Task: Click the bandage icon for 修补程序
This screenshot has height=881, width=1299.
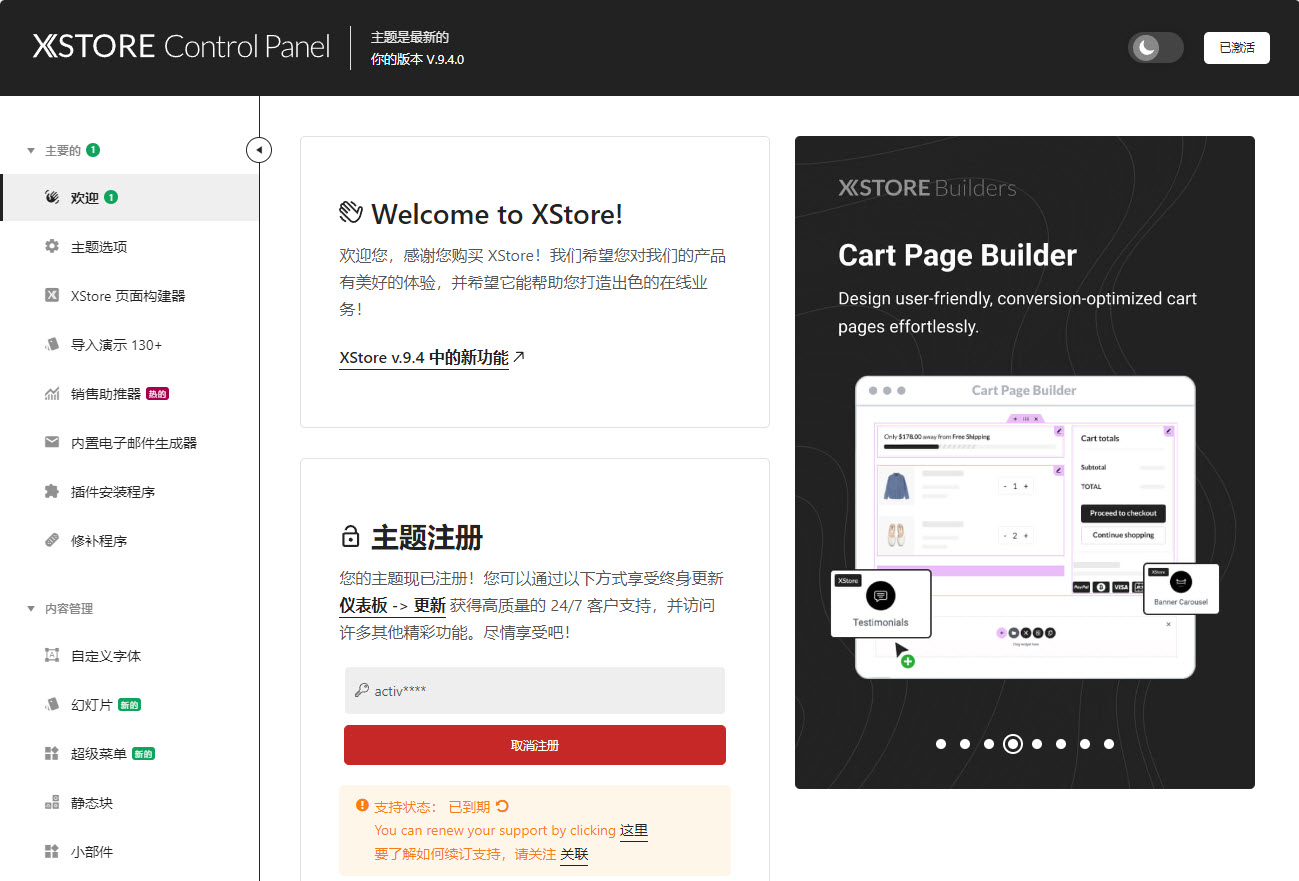Action: point(52,540)
